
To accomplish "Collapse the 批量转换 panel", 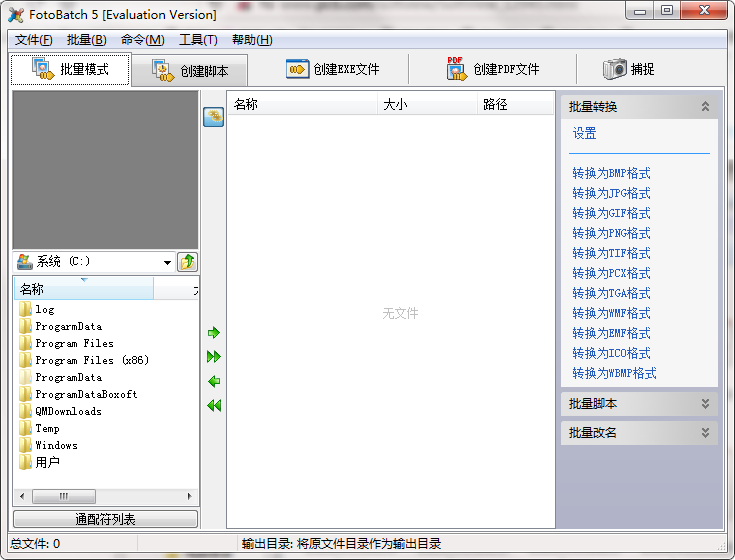I will pos(705,106).
